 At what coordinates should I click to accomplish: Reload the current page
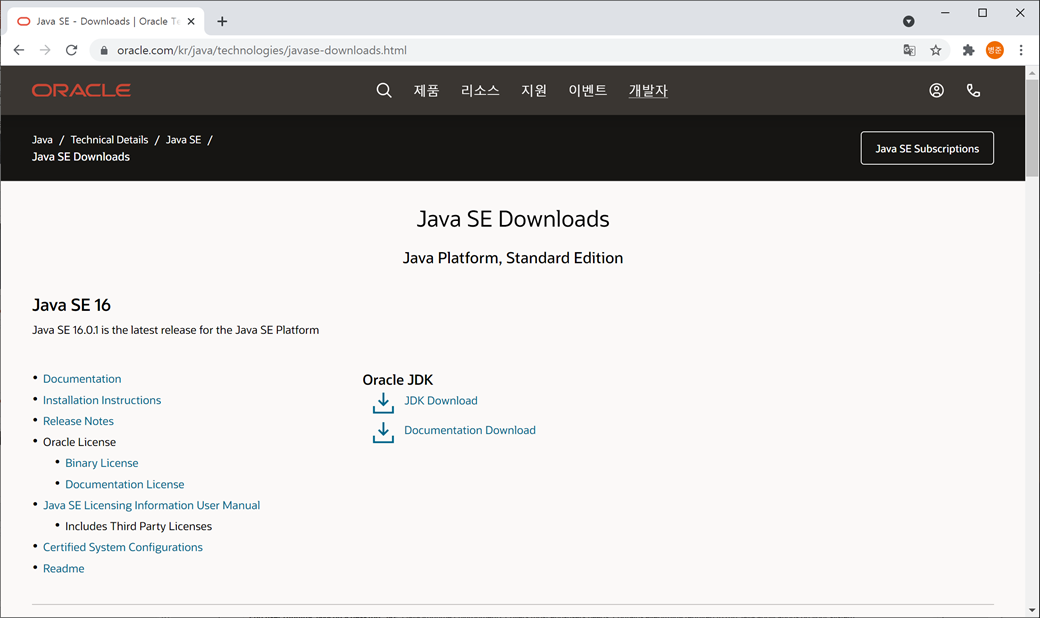coord(72,50)
